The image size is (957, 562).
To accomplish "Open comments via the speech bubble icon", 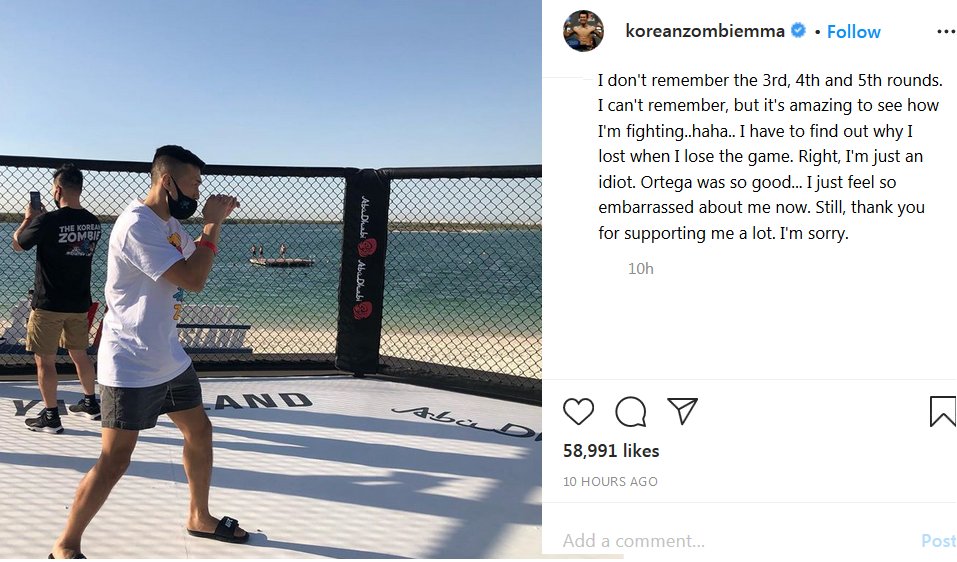I will pos(630,411).
